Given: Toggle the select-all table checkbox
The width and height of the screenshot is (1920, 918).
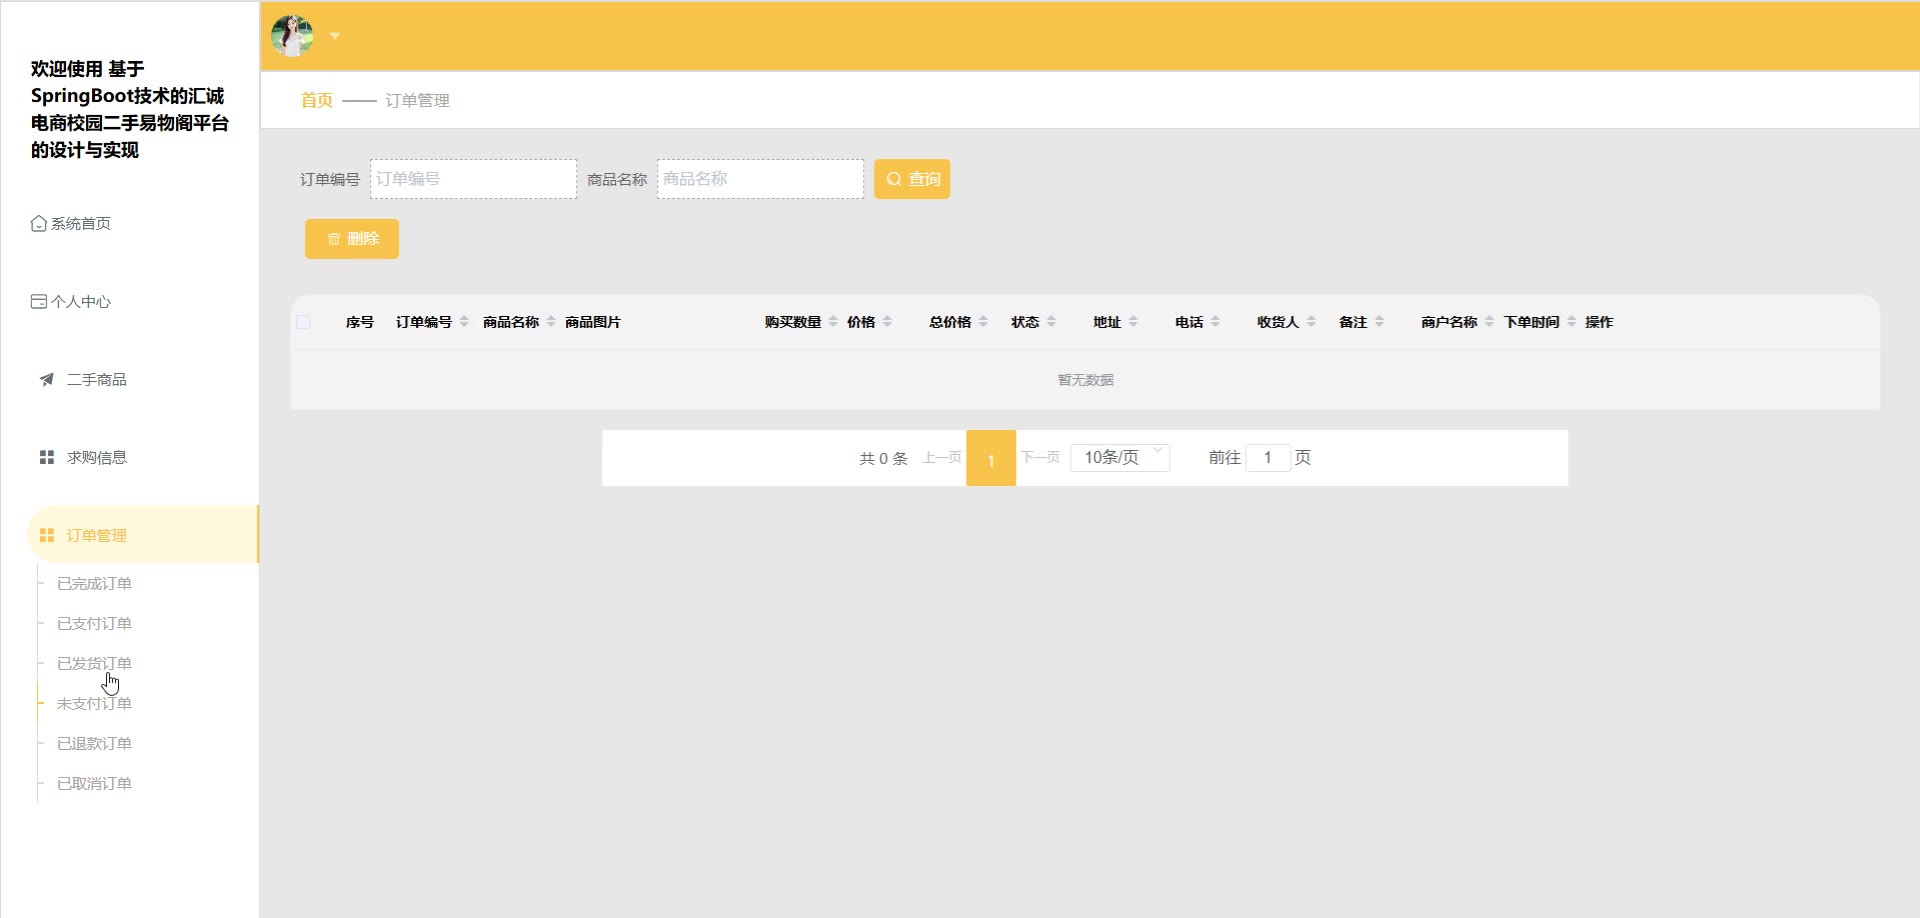Looking at the screenshot, I should pyautogui.click(x=303, y=322).
